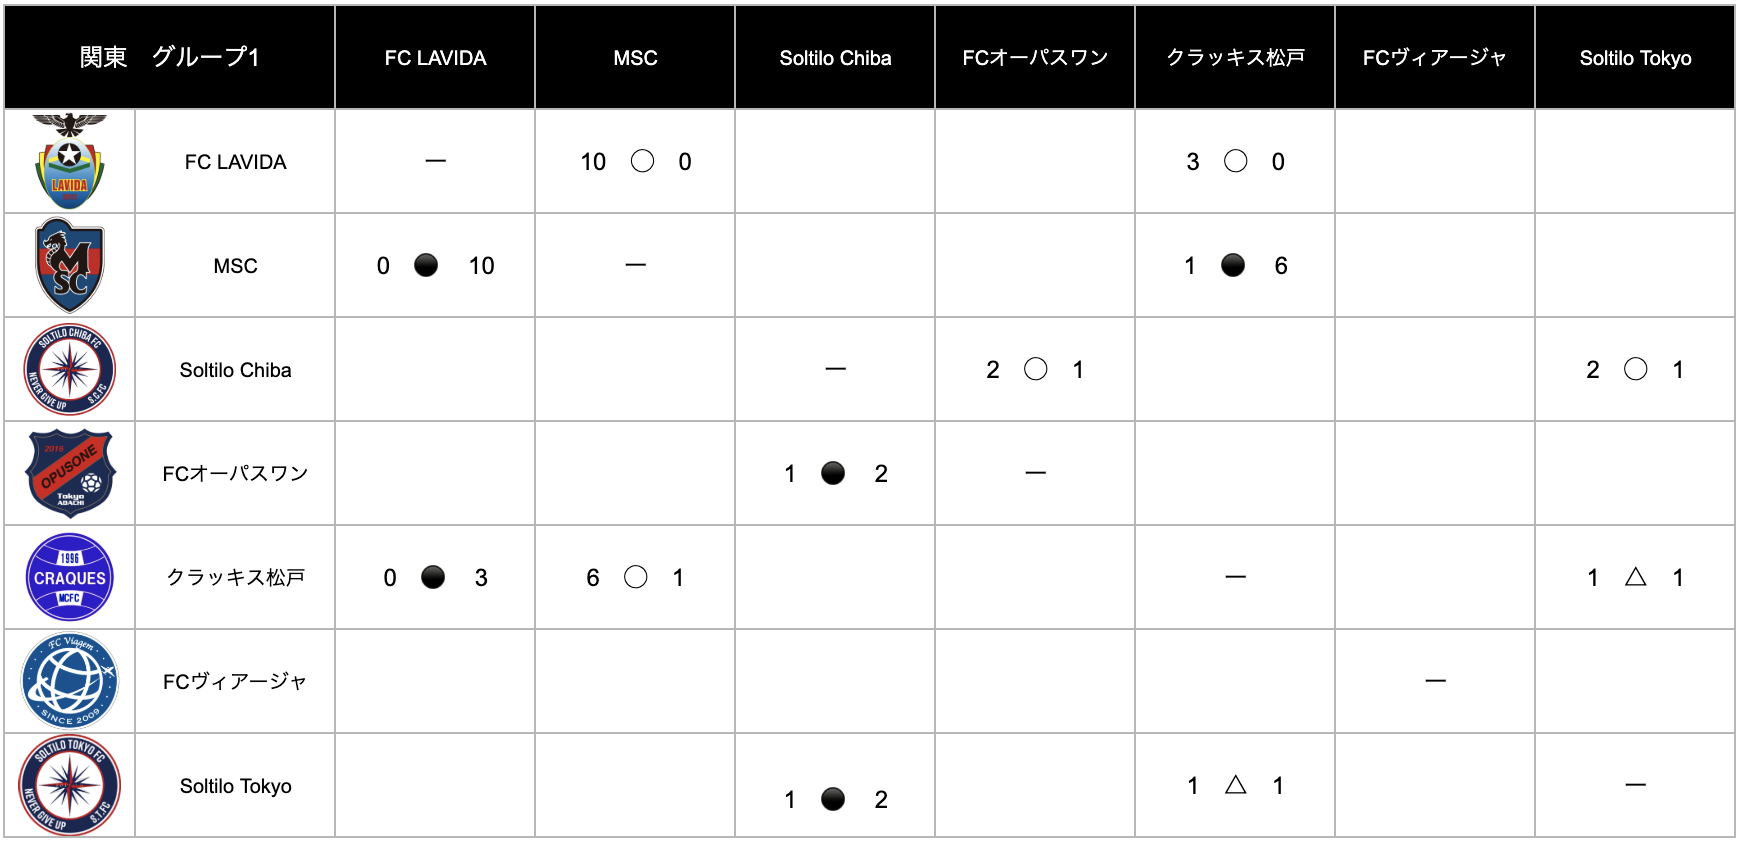Click draw triangle in クラッキス松戸 vs Soltilo Tokyo
This screenshot has height=846, width=1742.
click(x=1635, y=577)
